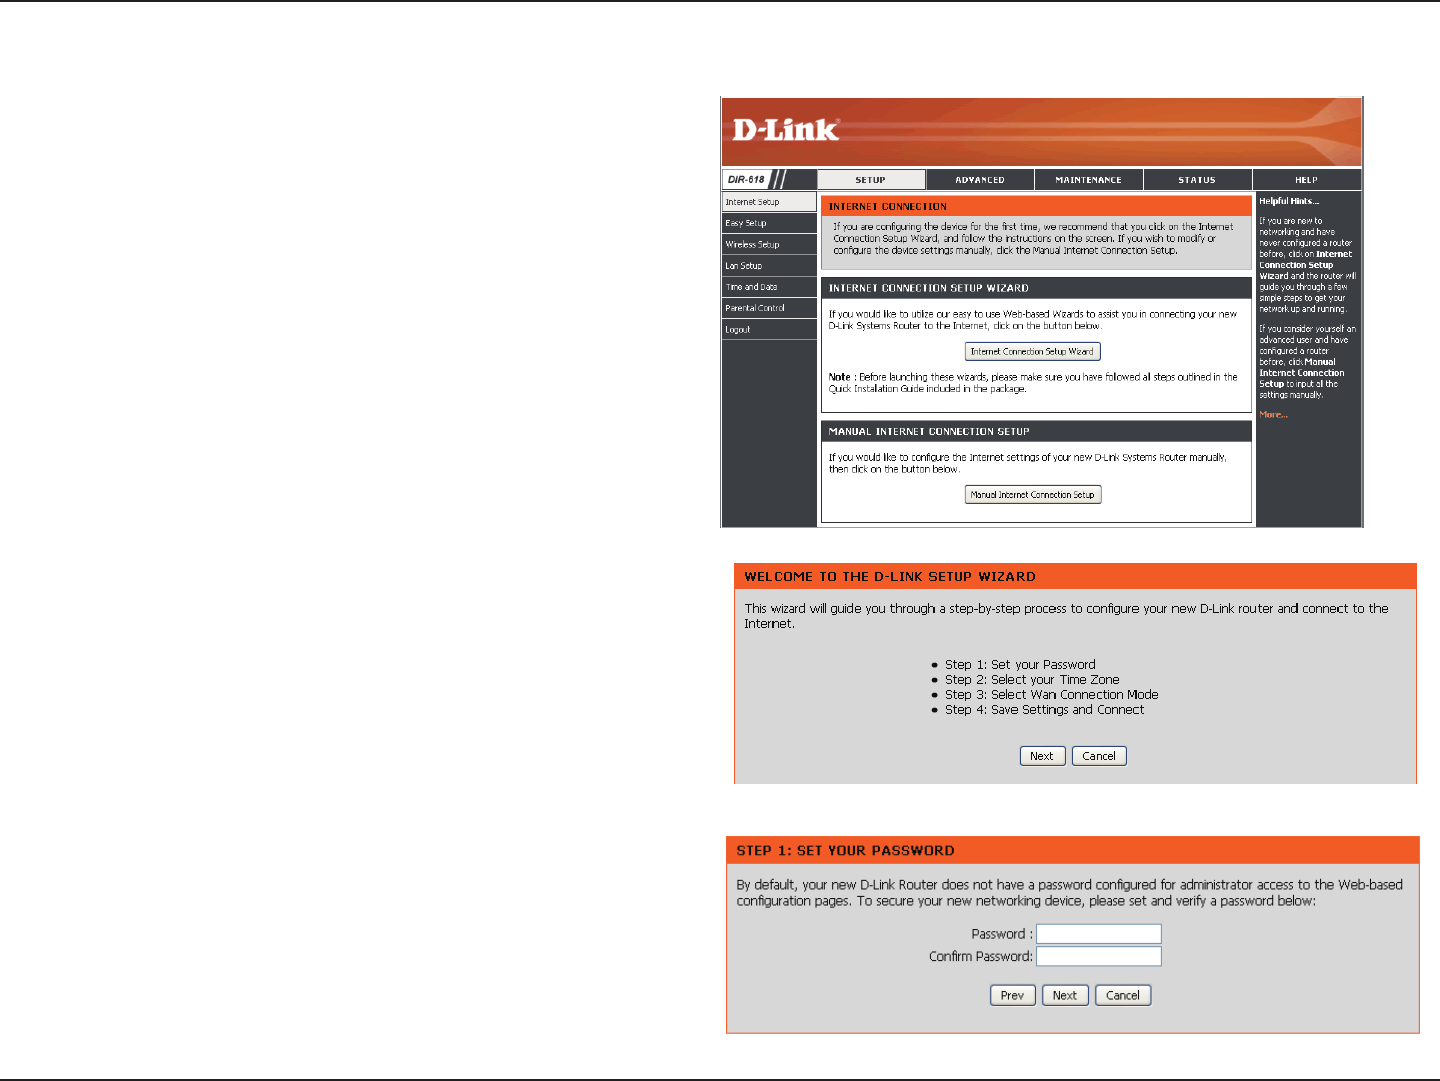Click Prev in the Set Your Password step
Screen dimensions: 1440x1081
coord(1012,995)
